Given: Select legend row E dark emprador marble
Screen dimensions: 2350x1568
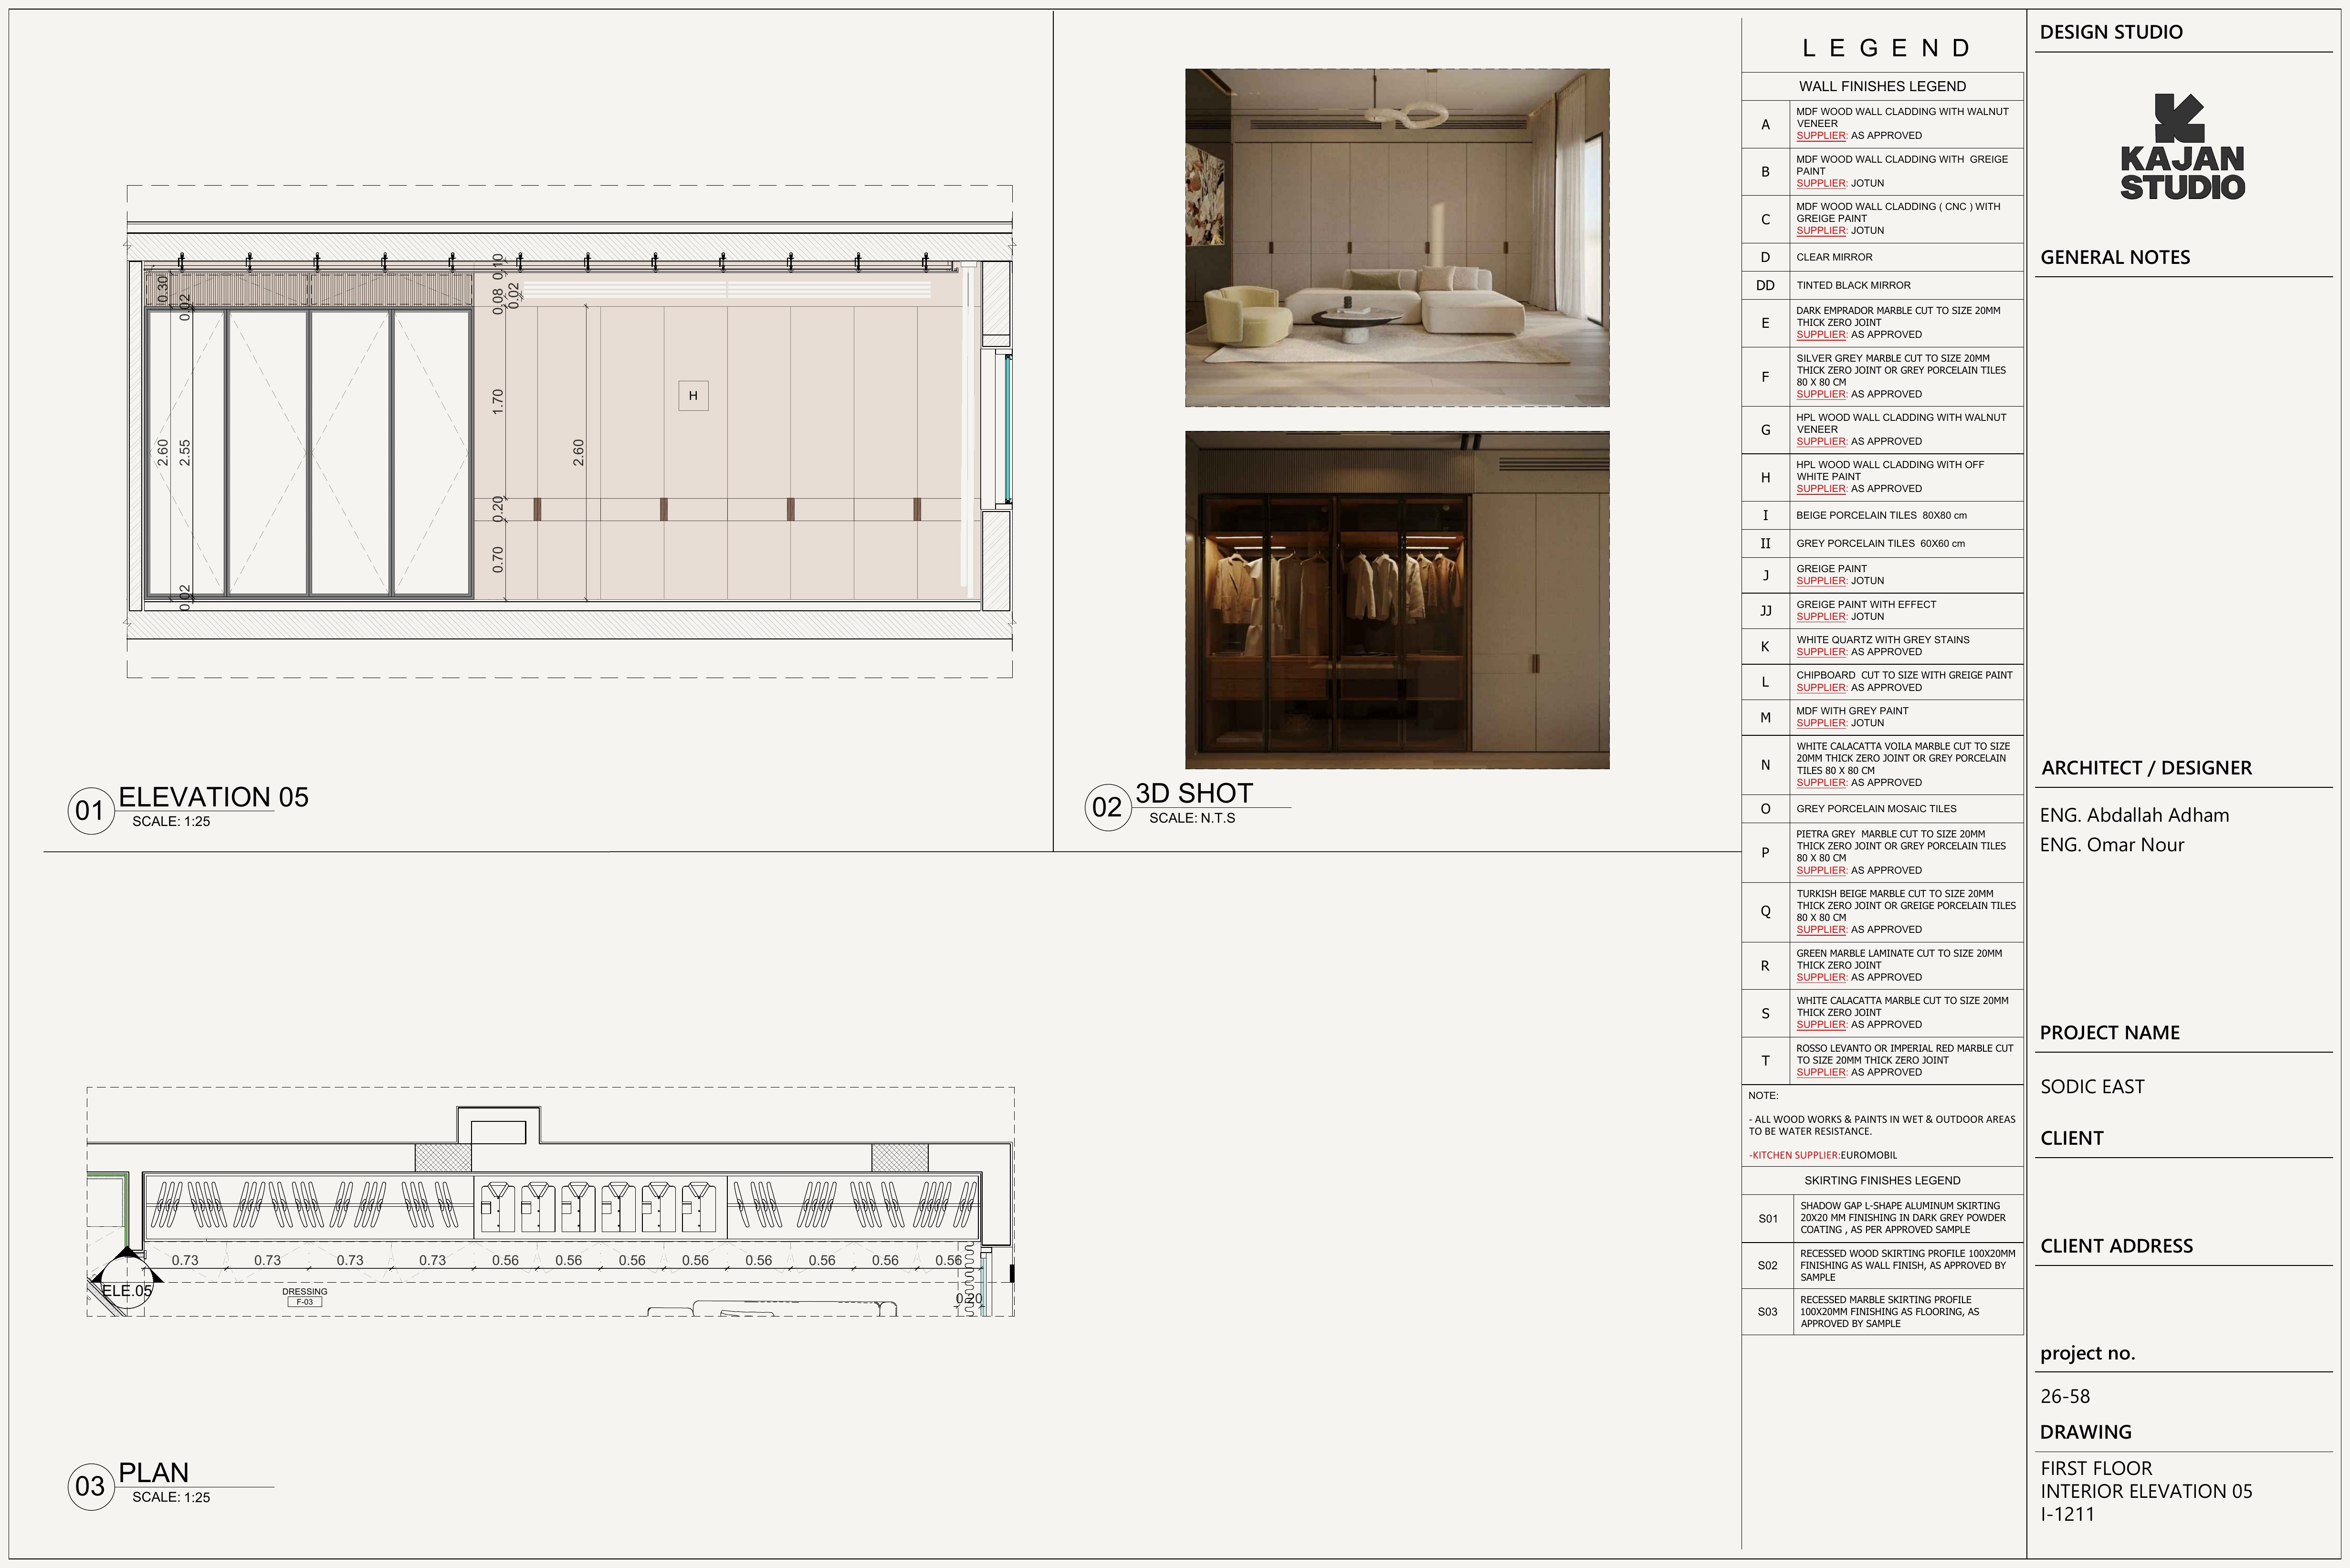Looking at the screenshot, I should point(1882,323).
